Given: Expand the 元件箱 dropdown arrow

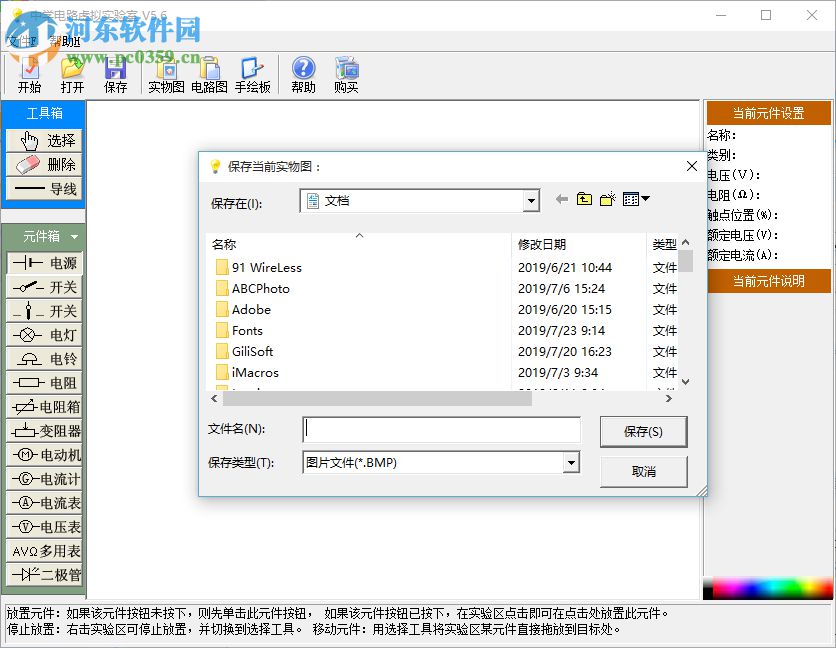Looking at the screenshot, I should (x=74, y=236).
